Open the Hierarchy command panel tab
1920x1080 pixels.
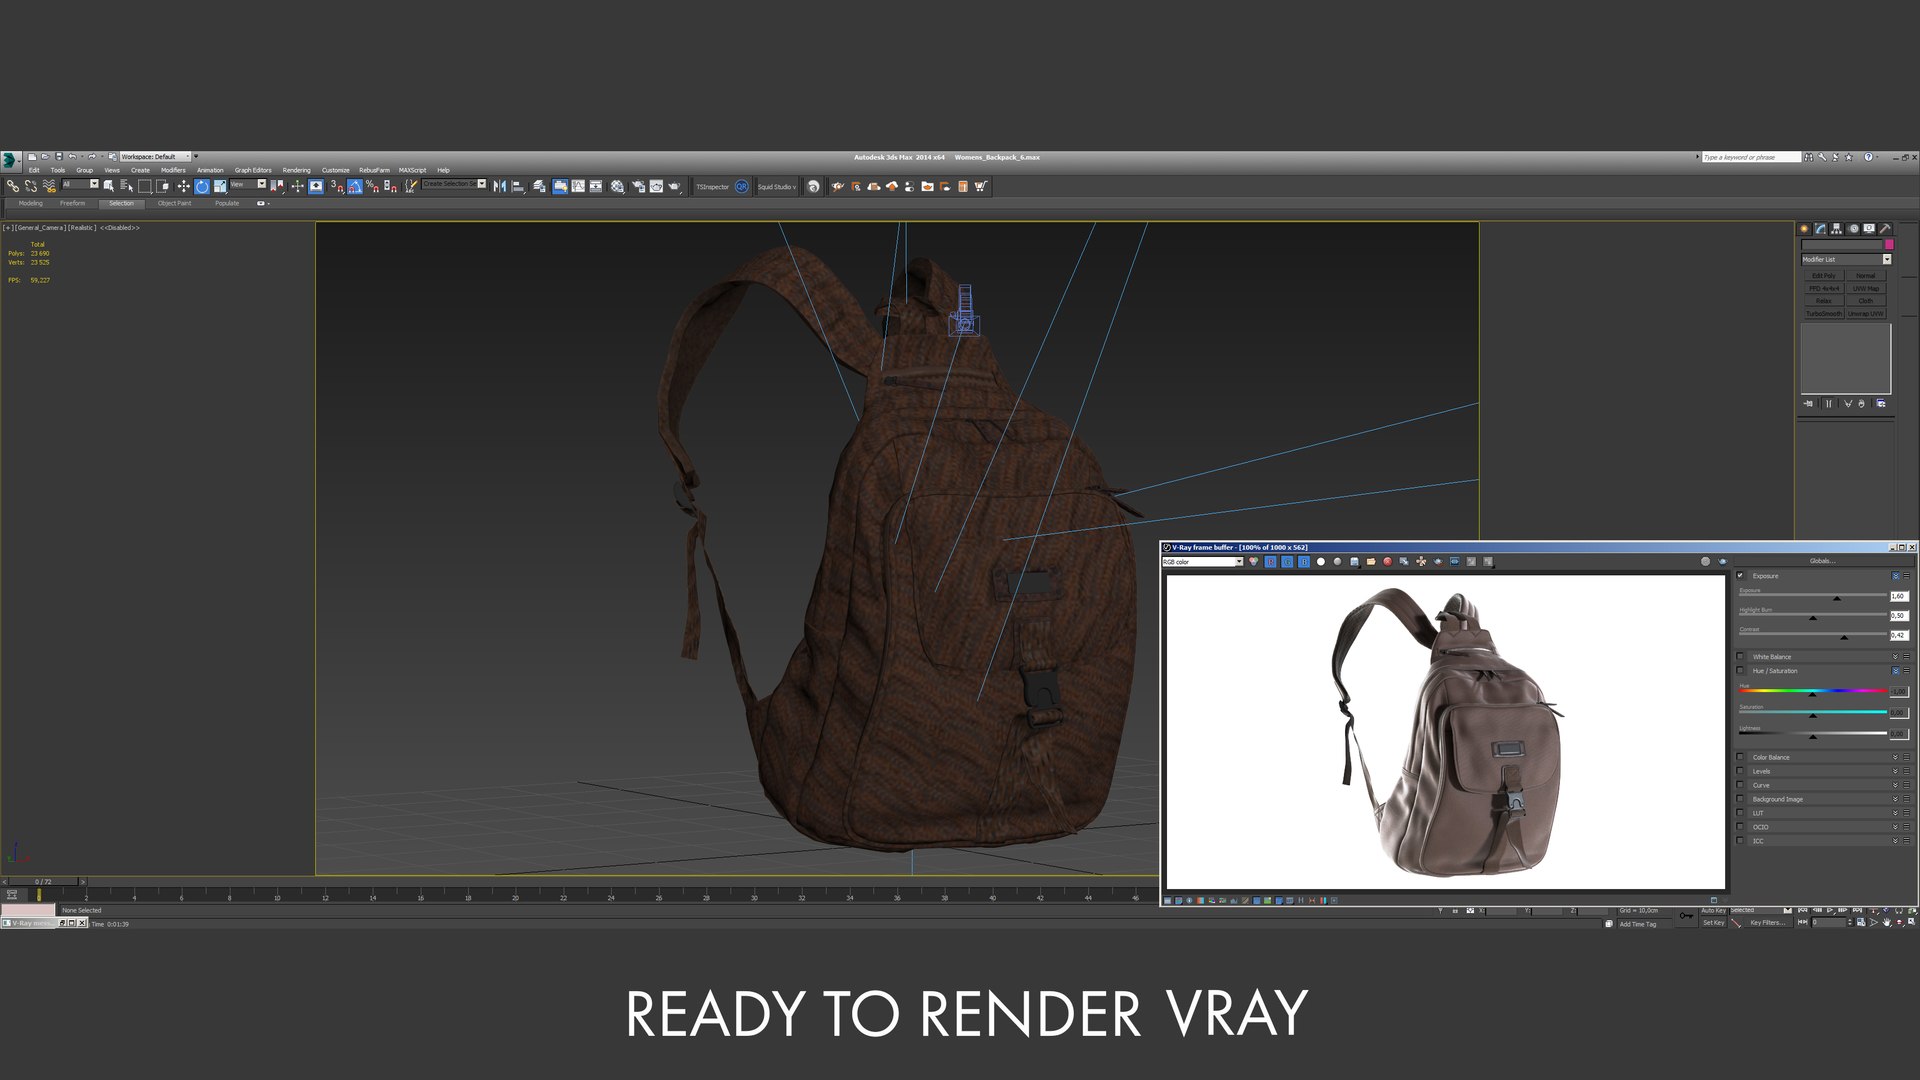1836,229
